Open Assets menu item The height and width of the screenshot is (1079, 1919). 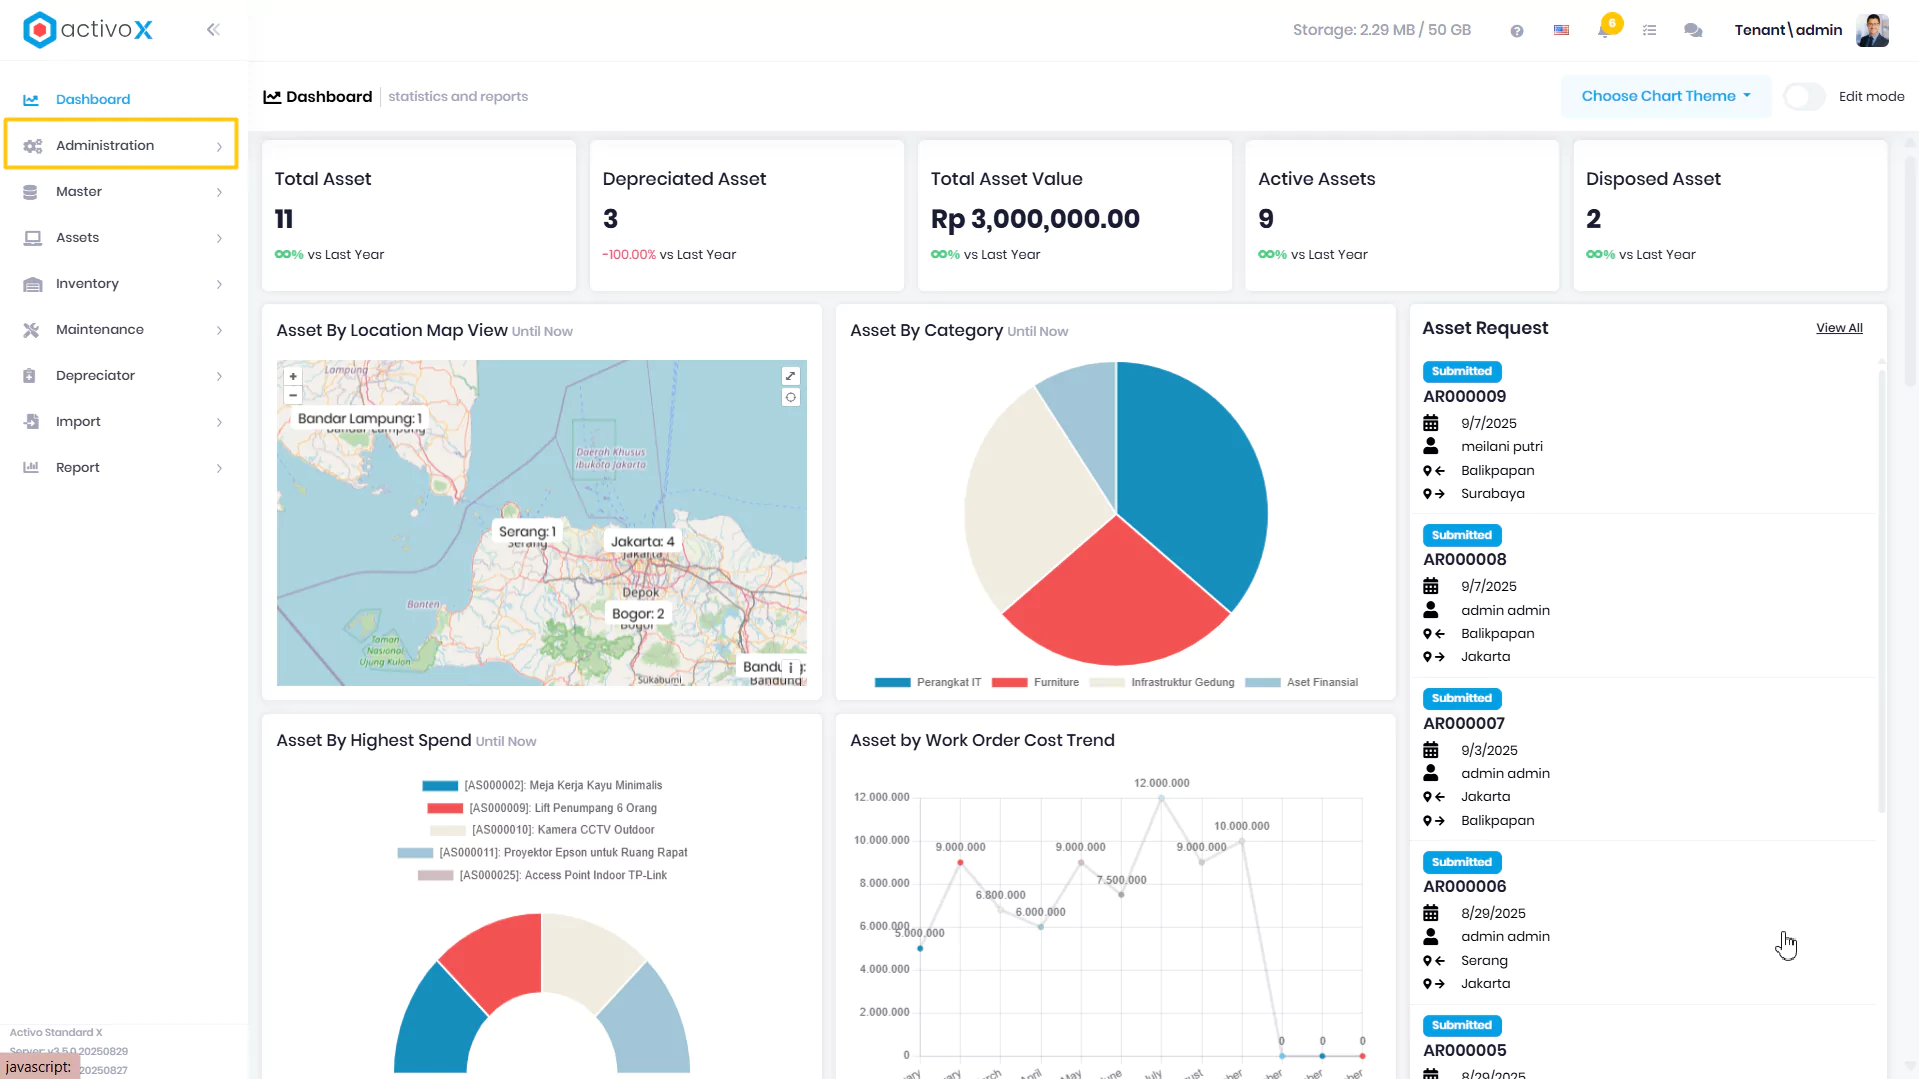point(122,238)
